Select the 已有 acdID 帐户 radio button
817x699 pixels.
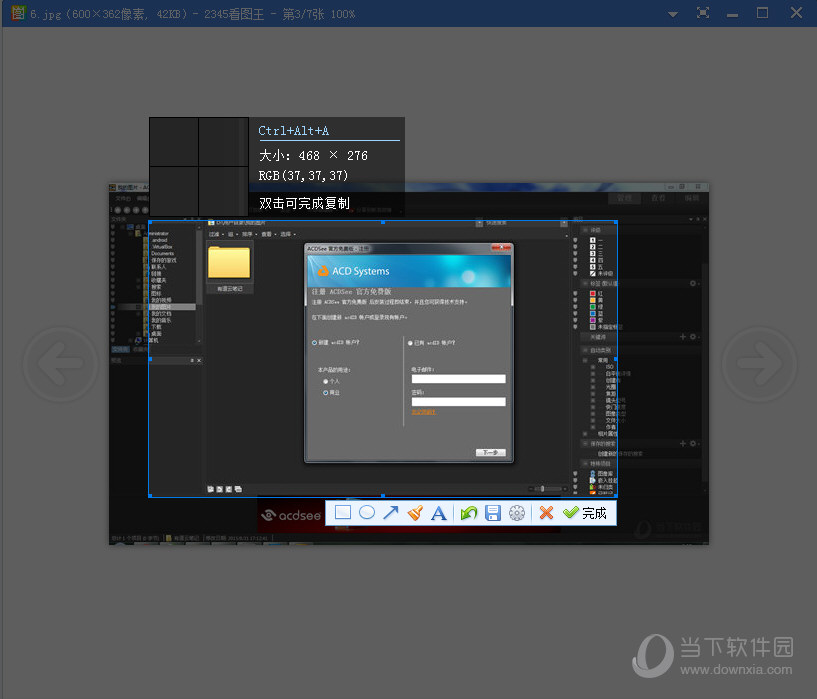click(410, 342)
